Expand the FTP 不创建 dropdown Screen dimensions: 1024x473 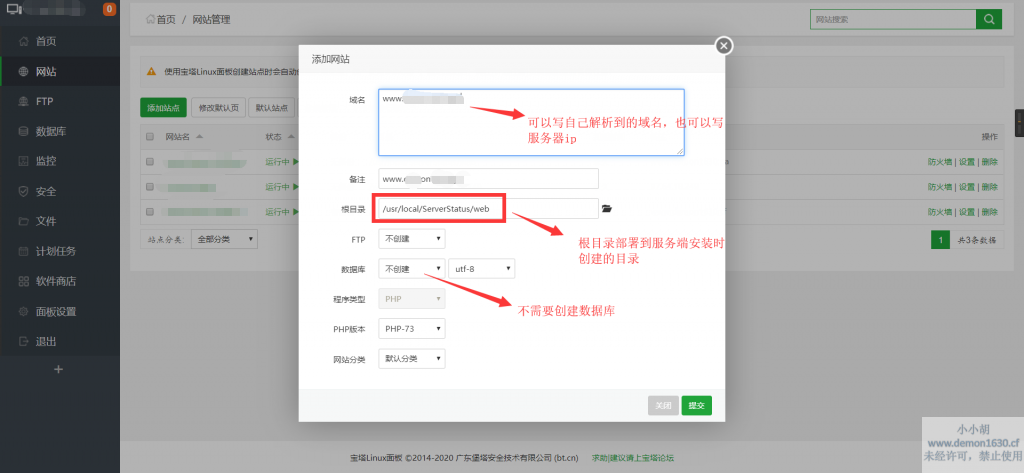tap(410, 239)
